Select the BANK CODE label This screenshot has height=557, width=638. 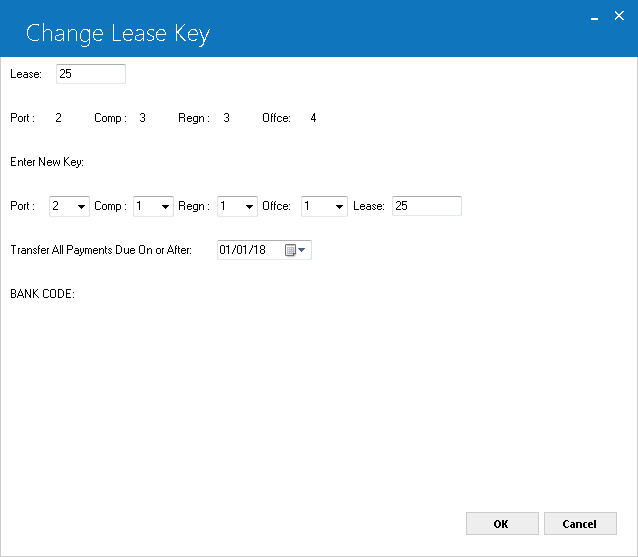[42, 294]
